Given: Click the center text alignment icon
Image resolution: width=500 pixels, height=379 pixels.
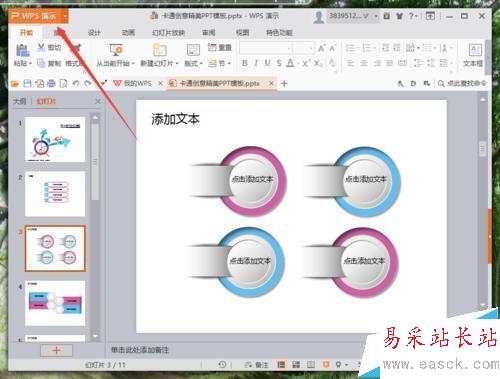Looking at the screenshot, I should (x=364, y=63).
